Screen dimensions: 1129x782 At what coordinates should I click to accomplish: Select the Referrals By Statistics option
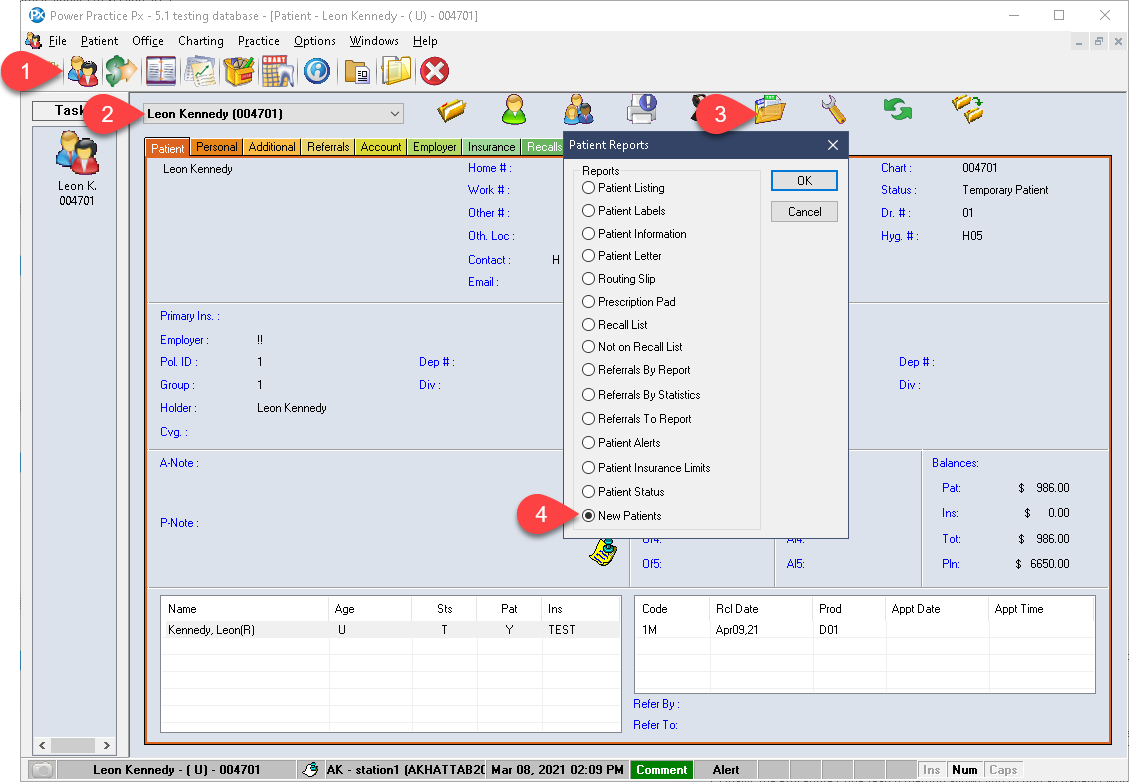click(642, 395)
